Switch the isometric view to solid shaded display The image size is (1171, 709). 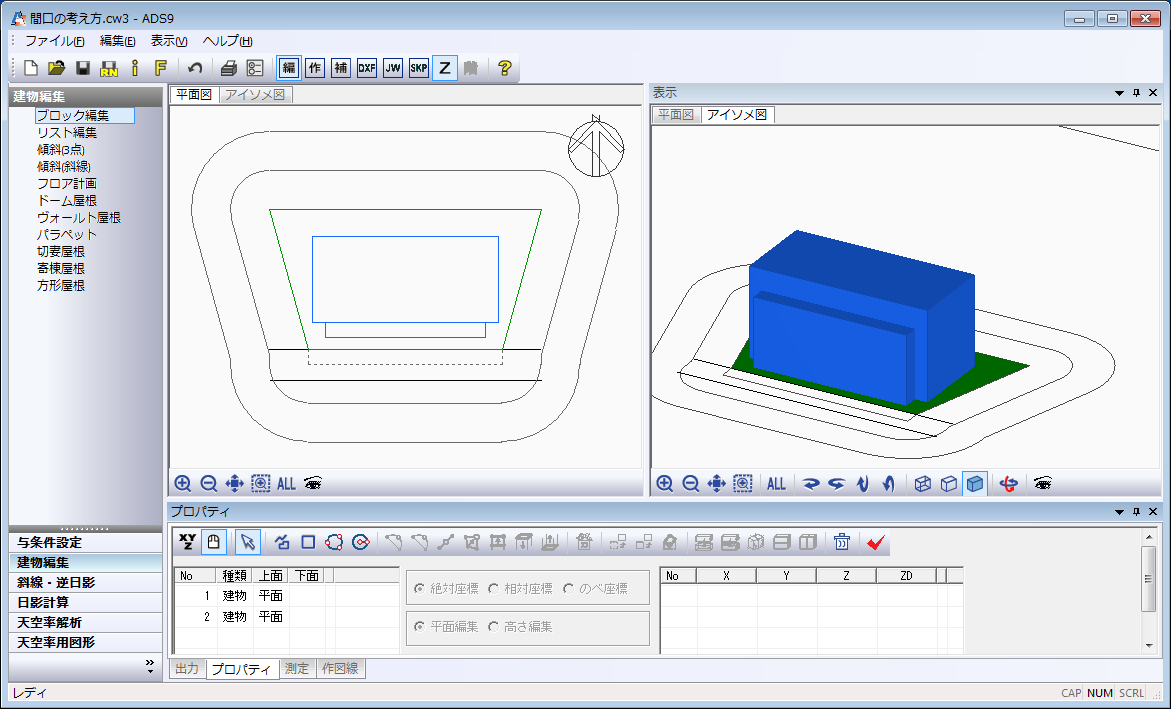pyautogui.click(x=975, y=483)
